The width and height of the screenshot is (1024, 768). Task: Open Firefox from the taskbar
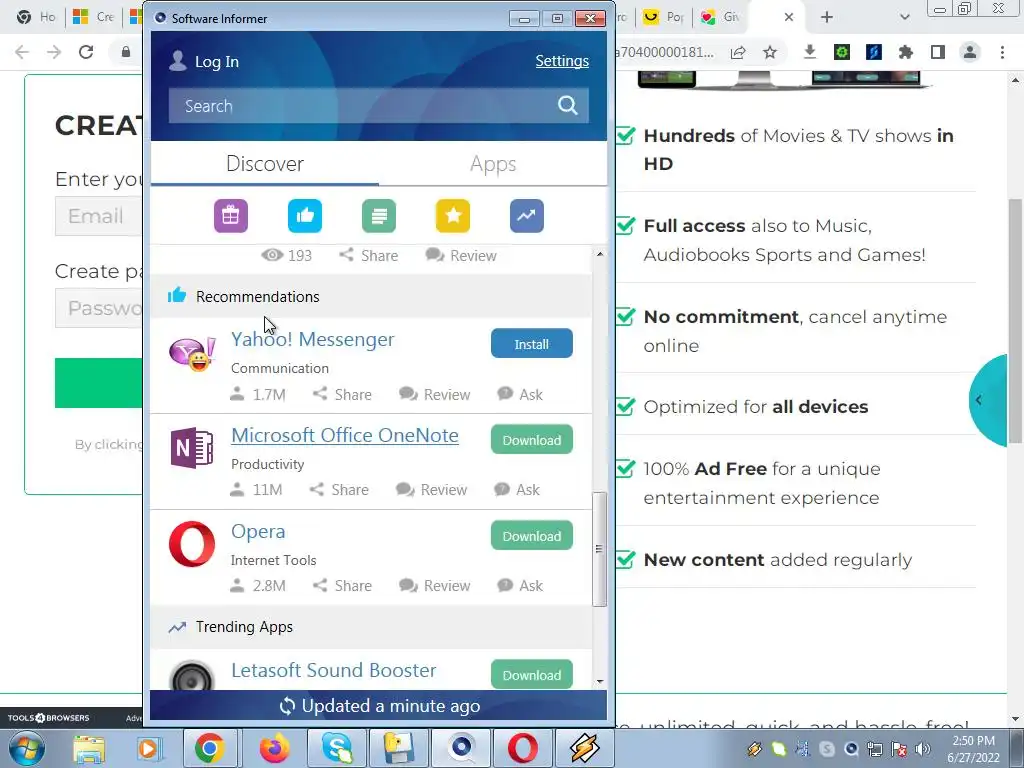(x=274, y=748)
